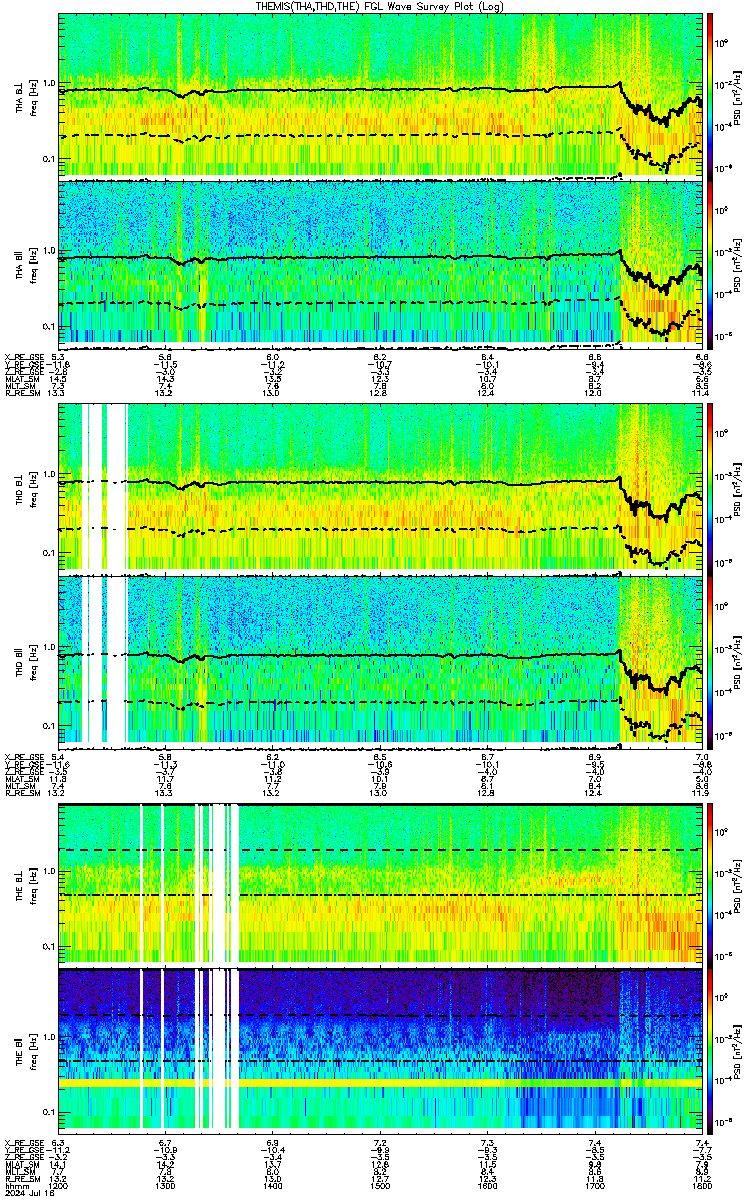Click the PSD color bar beside THE B-parallel panel
750x1200 pixels.
pos(710,1049)
